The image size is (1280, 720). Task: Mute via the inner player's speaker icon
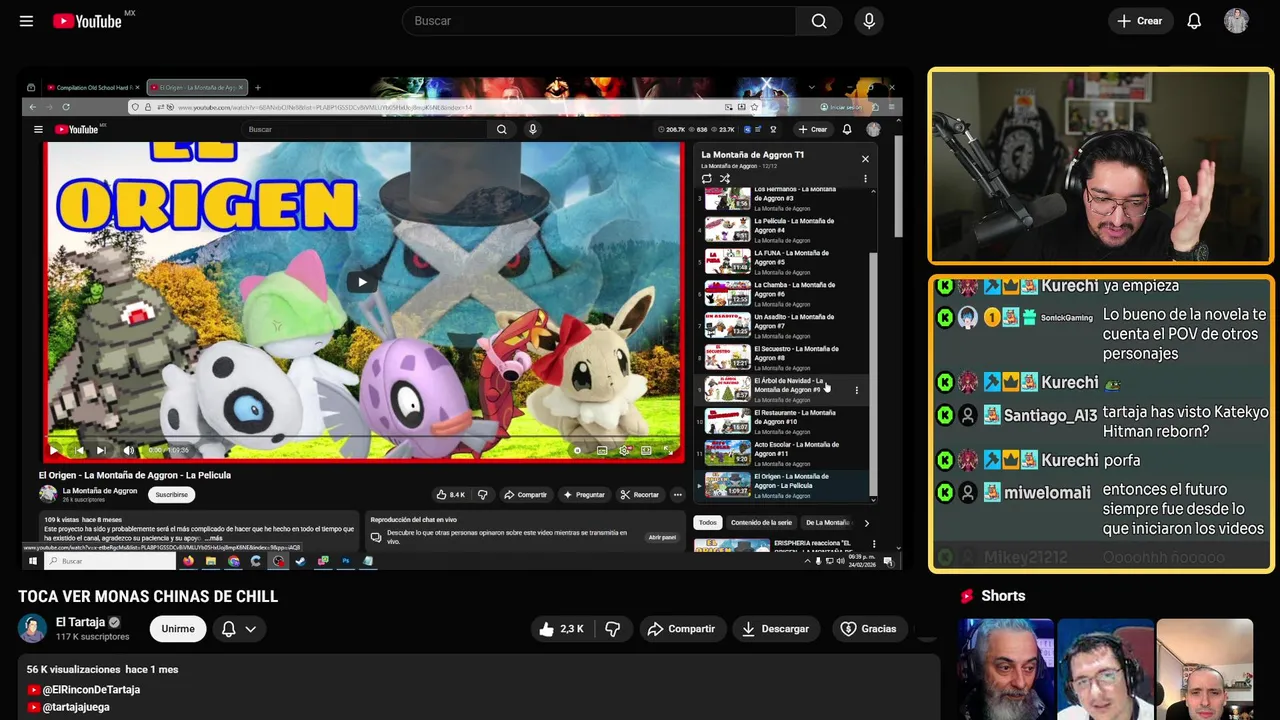(128, 451)
